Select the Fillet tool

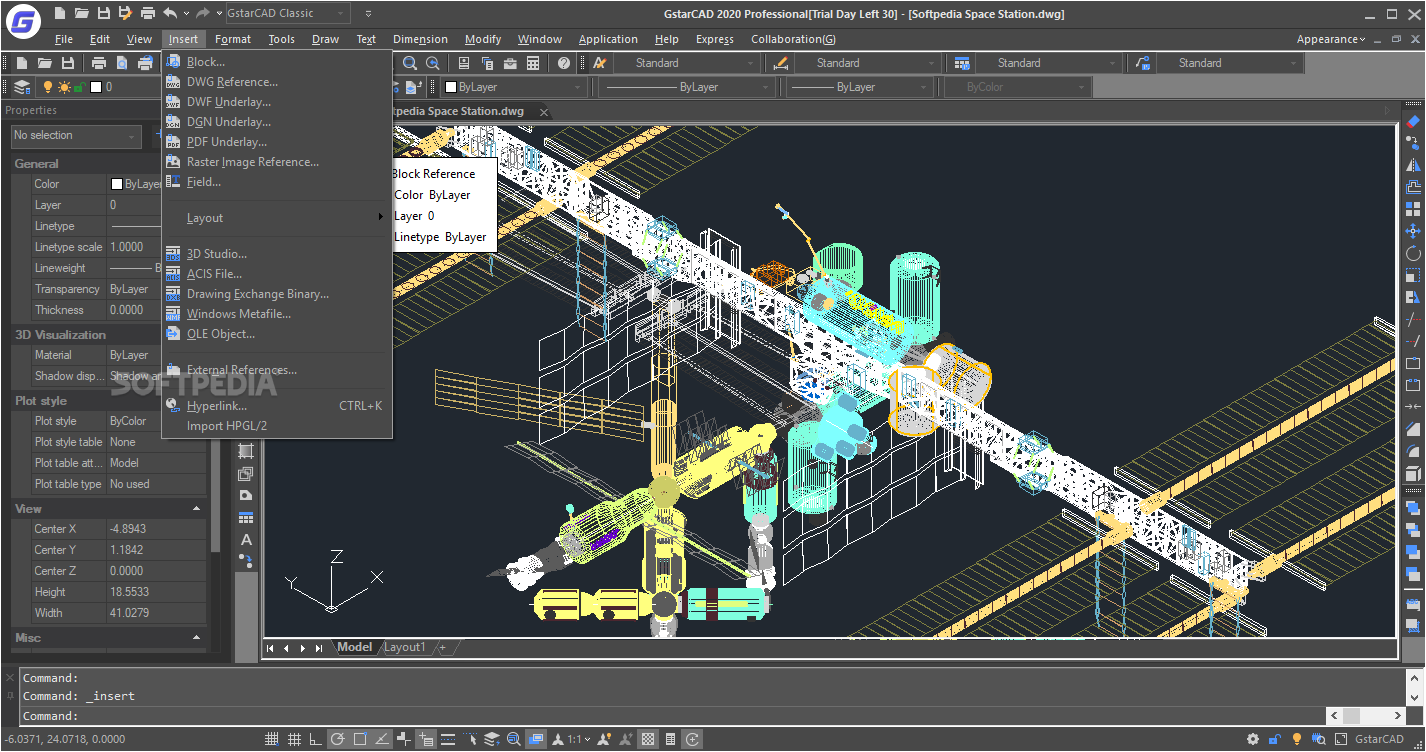[x=1413, y=451]
